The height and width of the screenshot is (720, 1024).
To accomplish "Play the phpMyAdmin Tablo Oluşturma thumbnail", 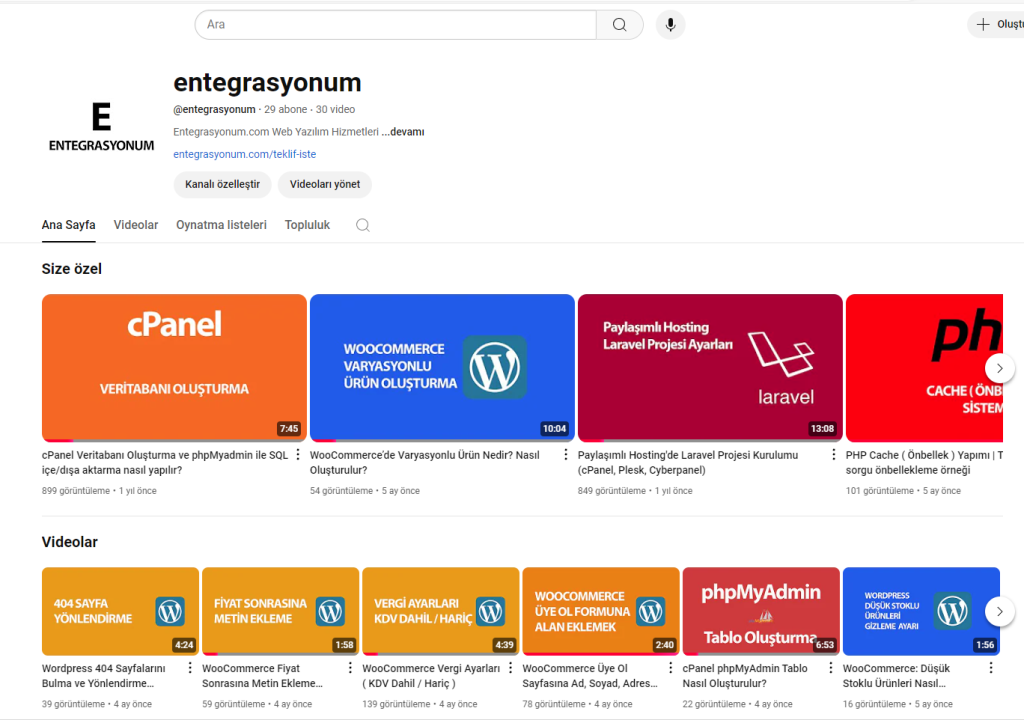I will tap(761, 611).
